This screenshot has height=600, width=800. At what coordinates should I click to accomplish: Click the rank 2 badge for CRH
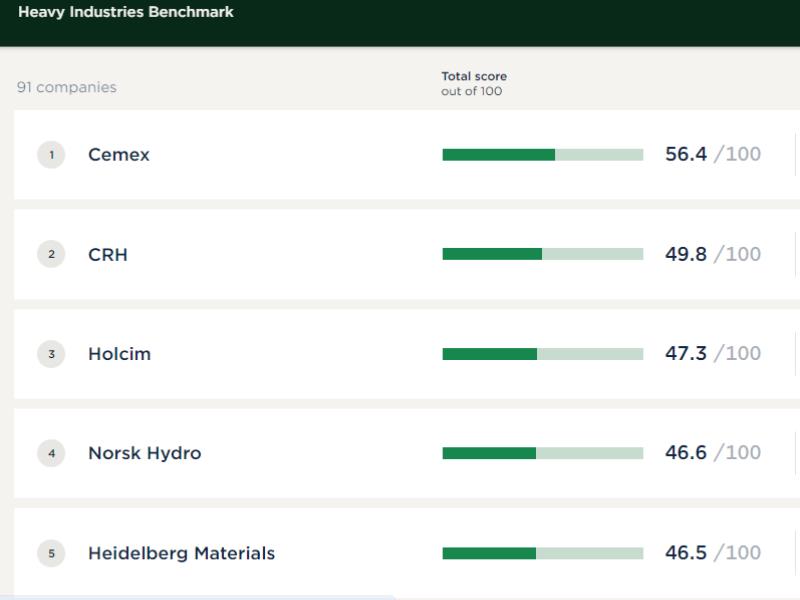point(51,254)
